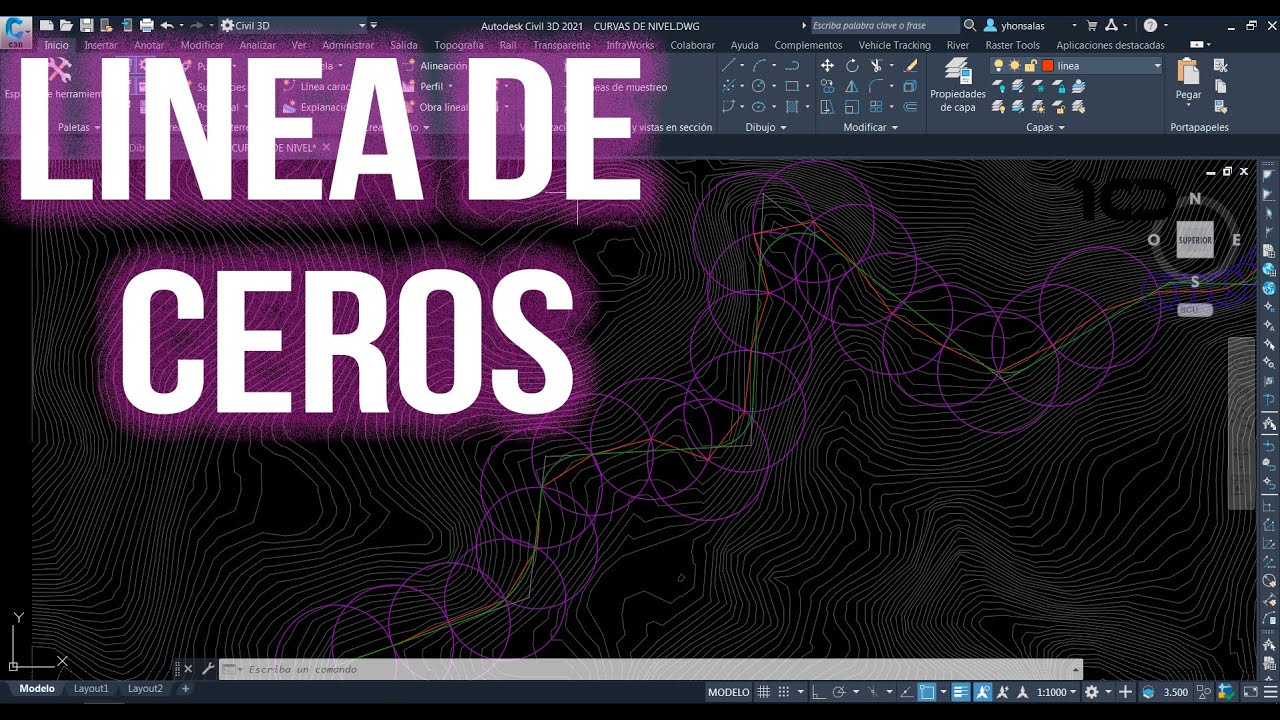Toggle object snap in status bar
The height and width of the screenshot is (720, 1280).
[927, 692]
